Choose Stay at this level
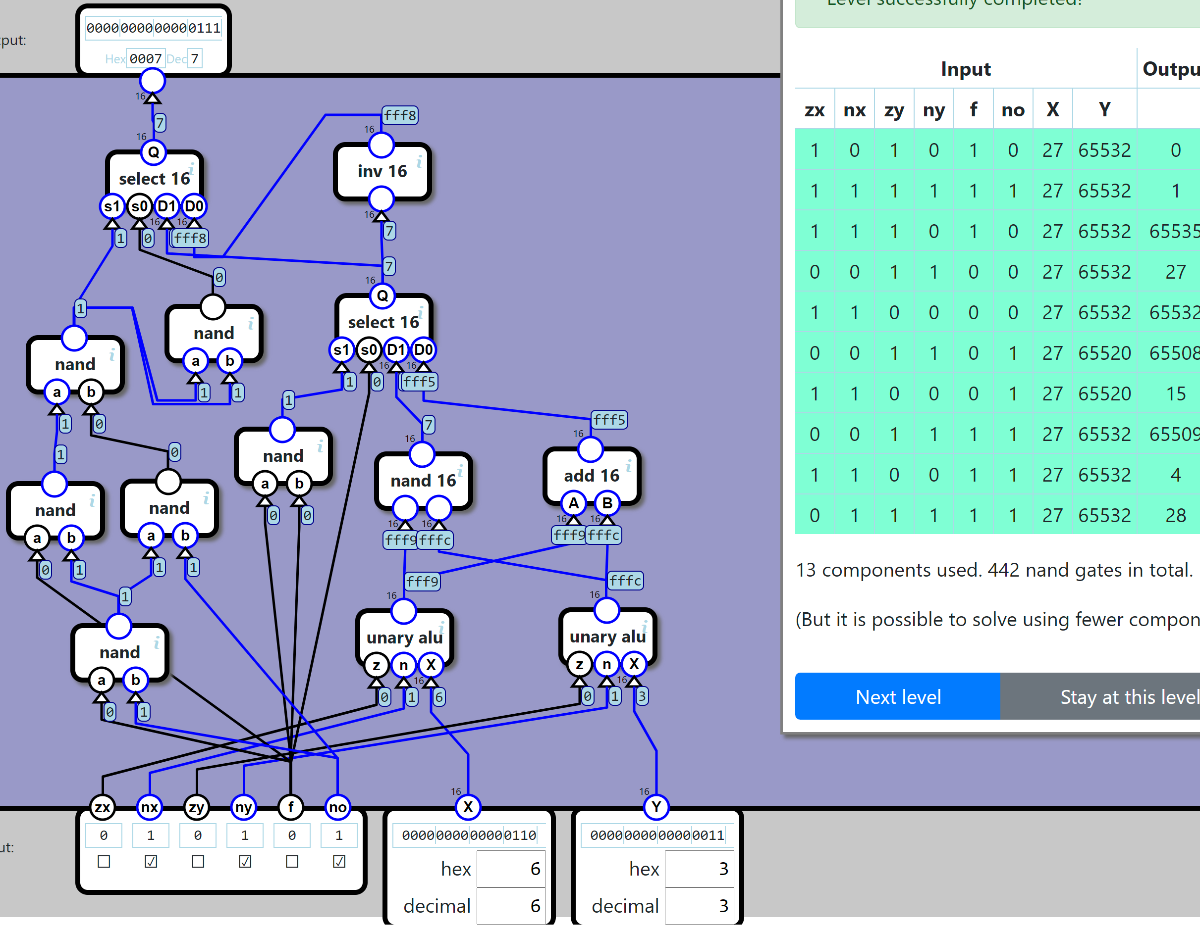The height and width of the screenshot is (932, 1200). point(1100,697)
